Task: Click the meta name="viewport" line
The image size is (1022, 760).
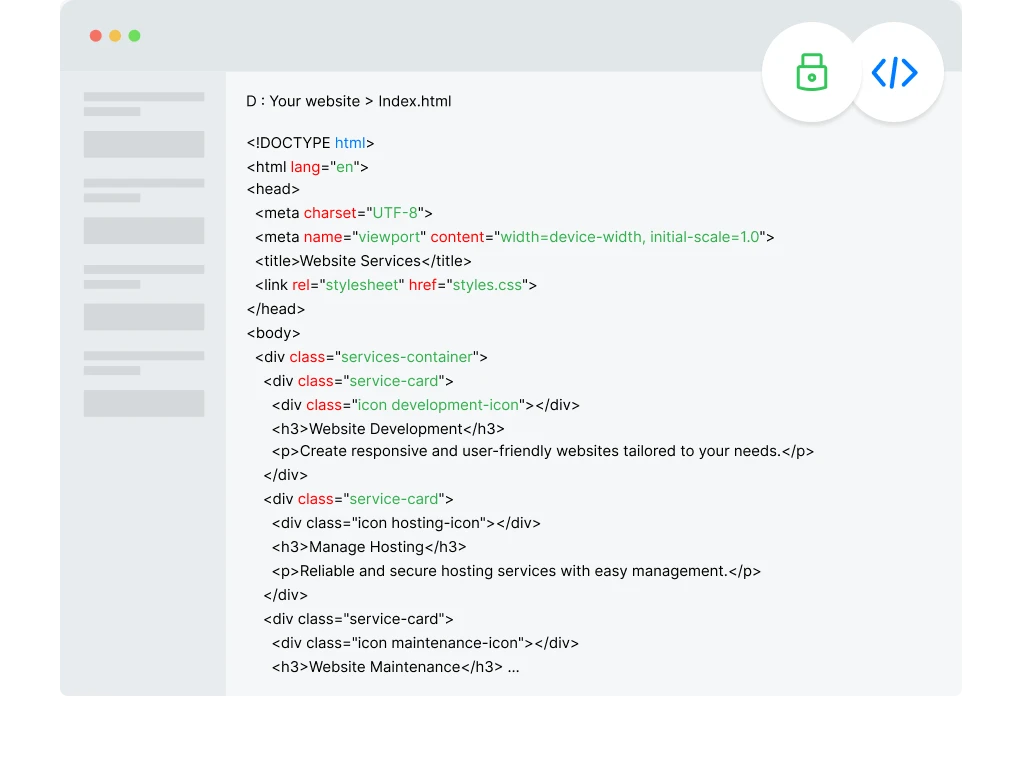Action: point(514,237)
